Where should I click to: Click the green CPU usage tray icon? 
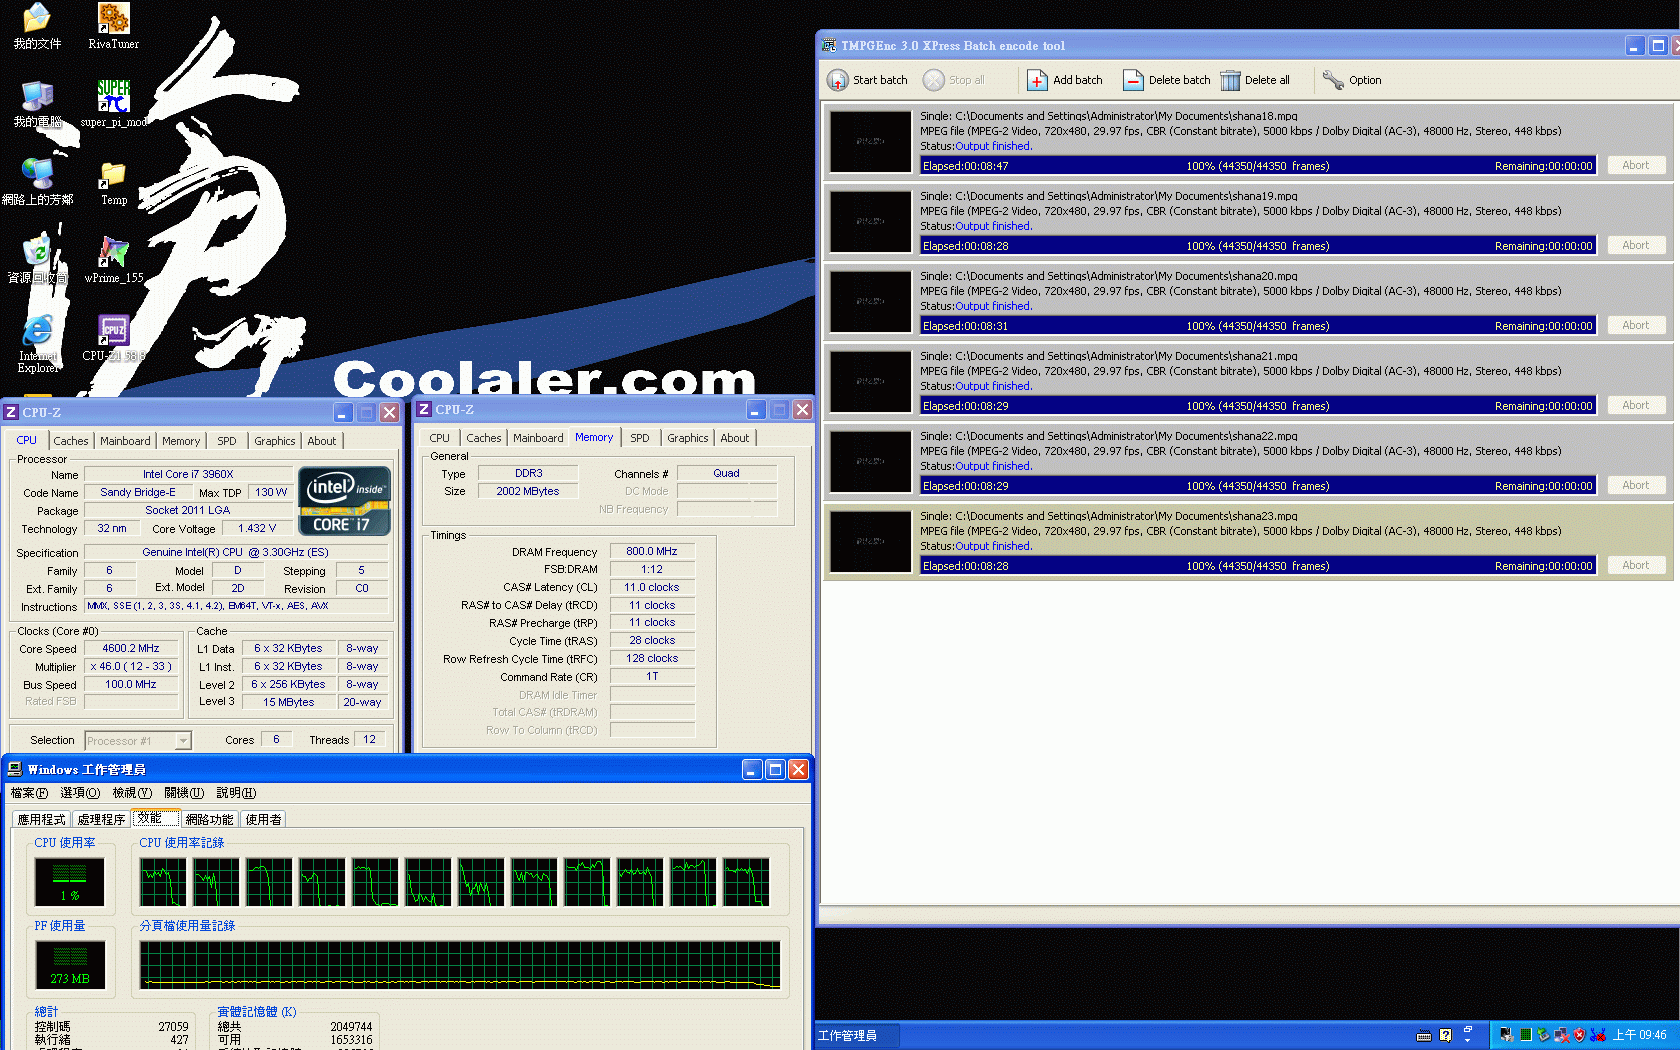[1526, 1035]
